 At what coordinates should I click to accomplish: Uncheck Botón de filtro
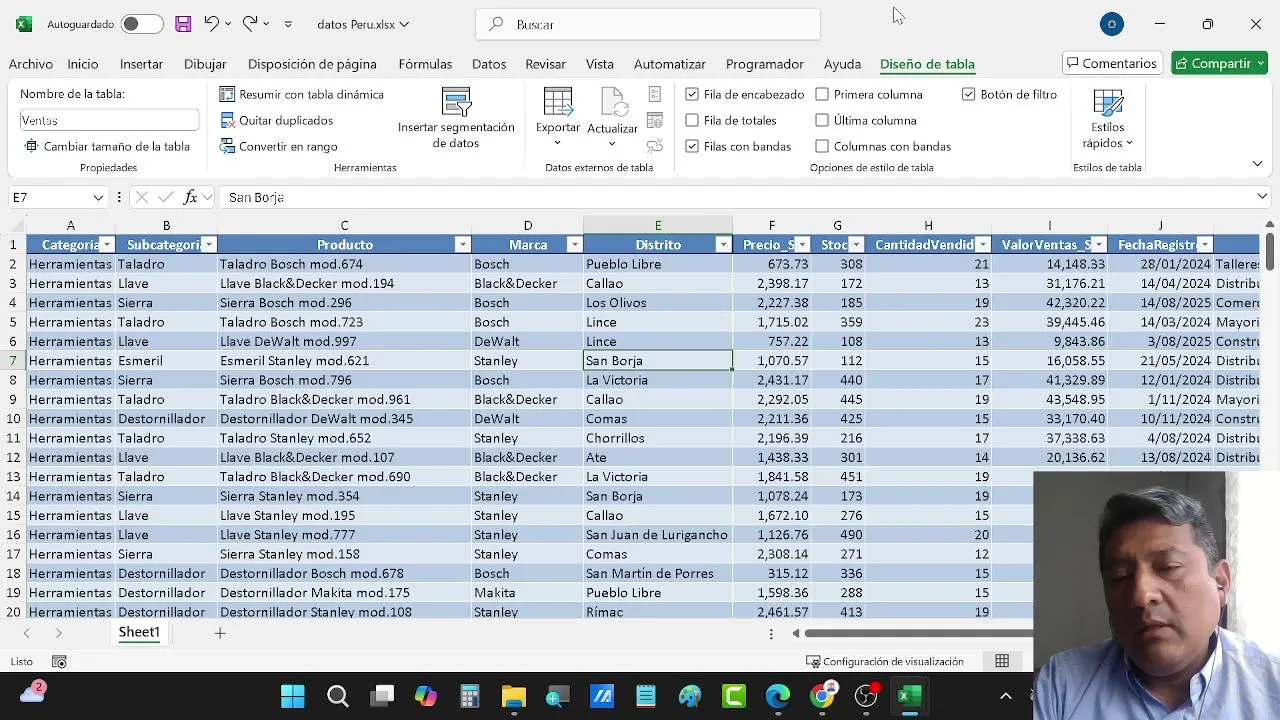(969, 94)
